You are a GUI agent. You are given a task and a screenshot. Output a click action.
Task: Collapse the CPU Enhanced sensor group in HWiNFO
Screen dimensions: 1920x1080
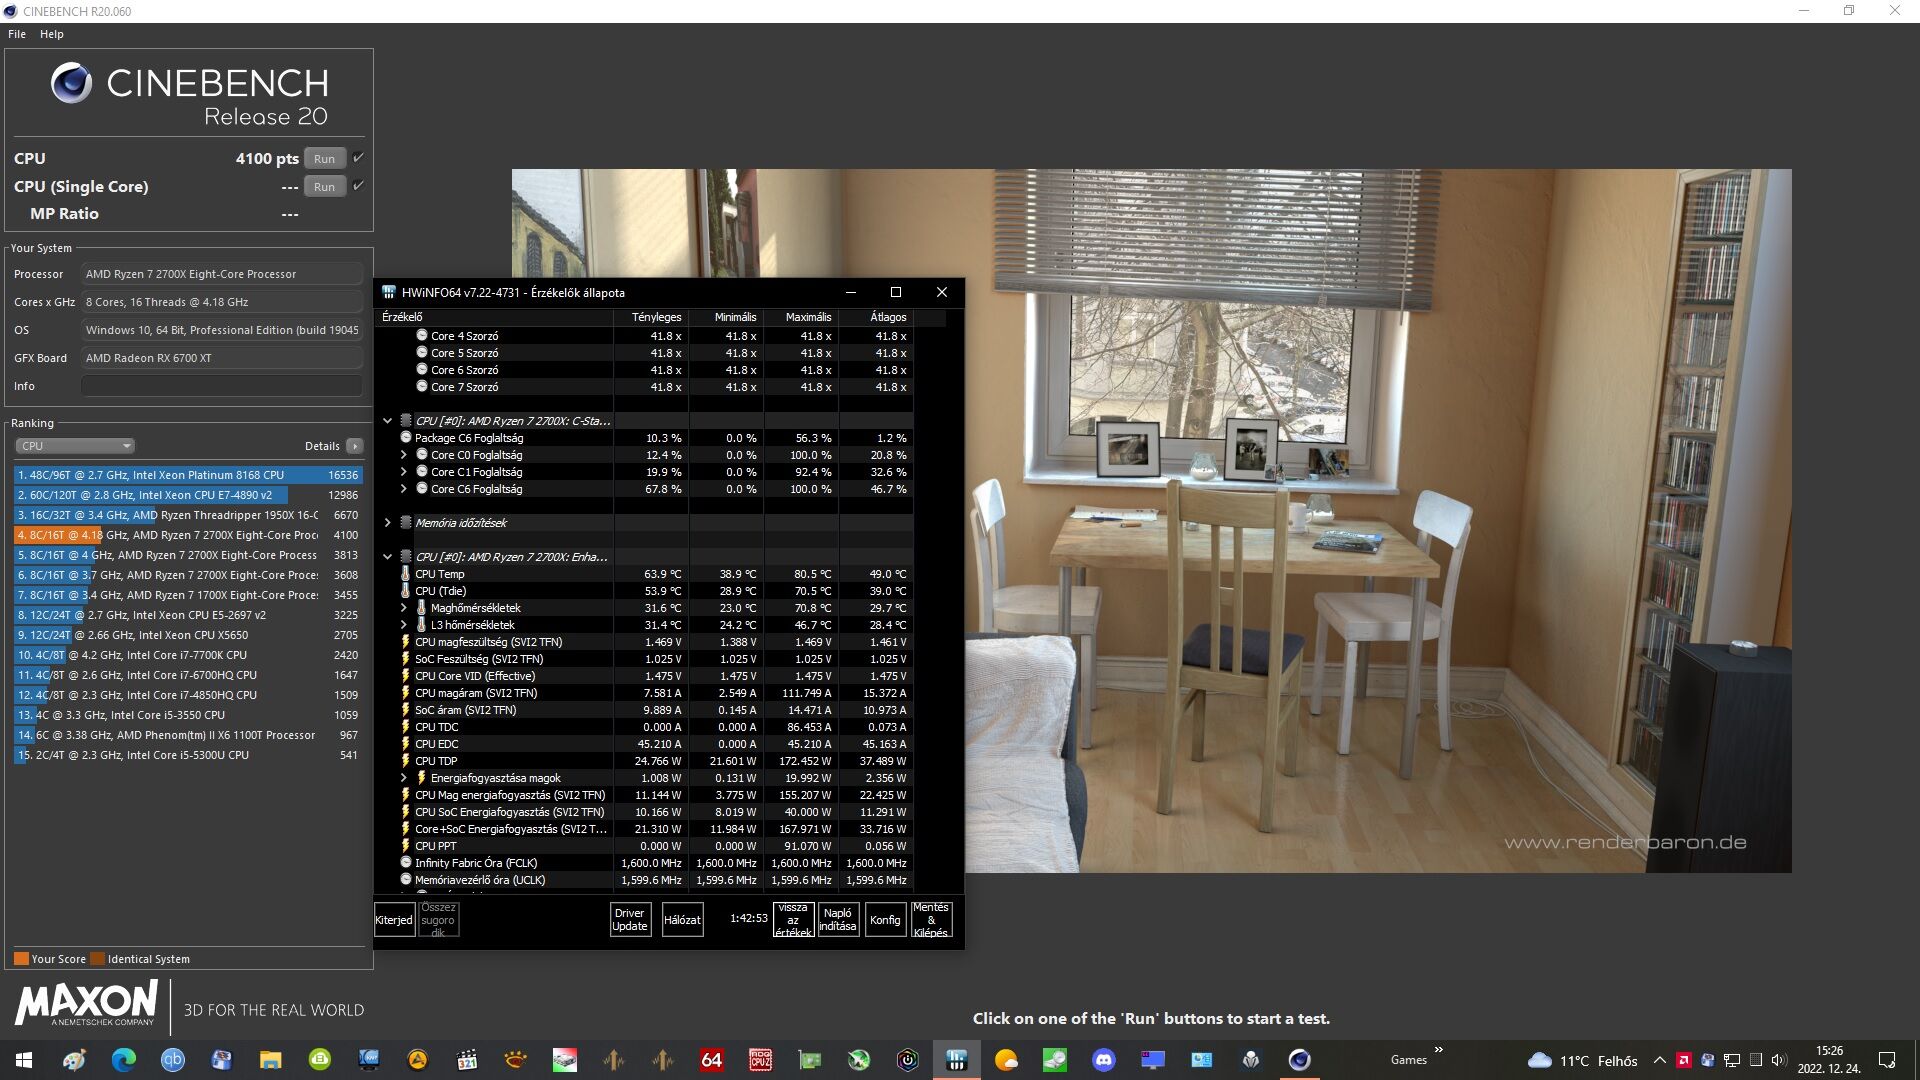tap(387, 557)
